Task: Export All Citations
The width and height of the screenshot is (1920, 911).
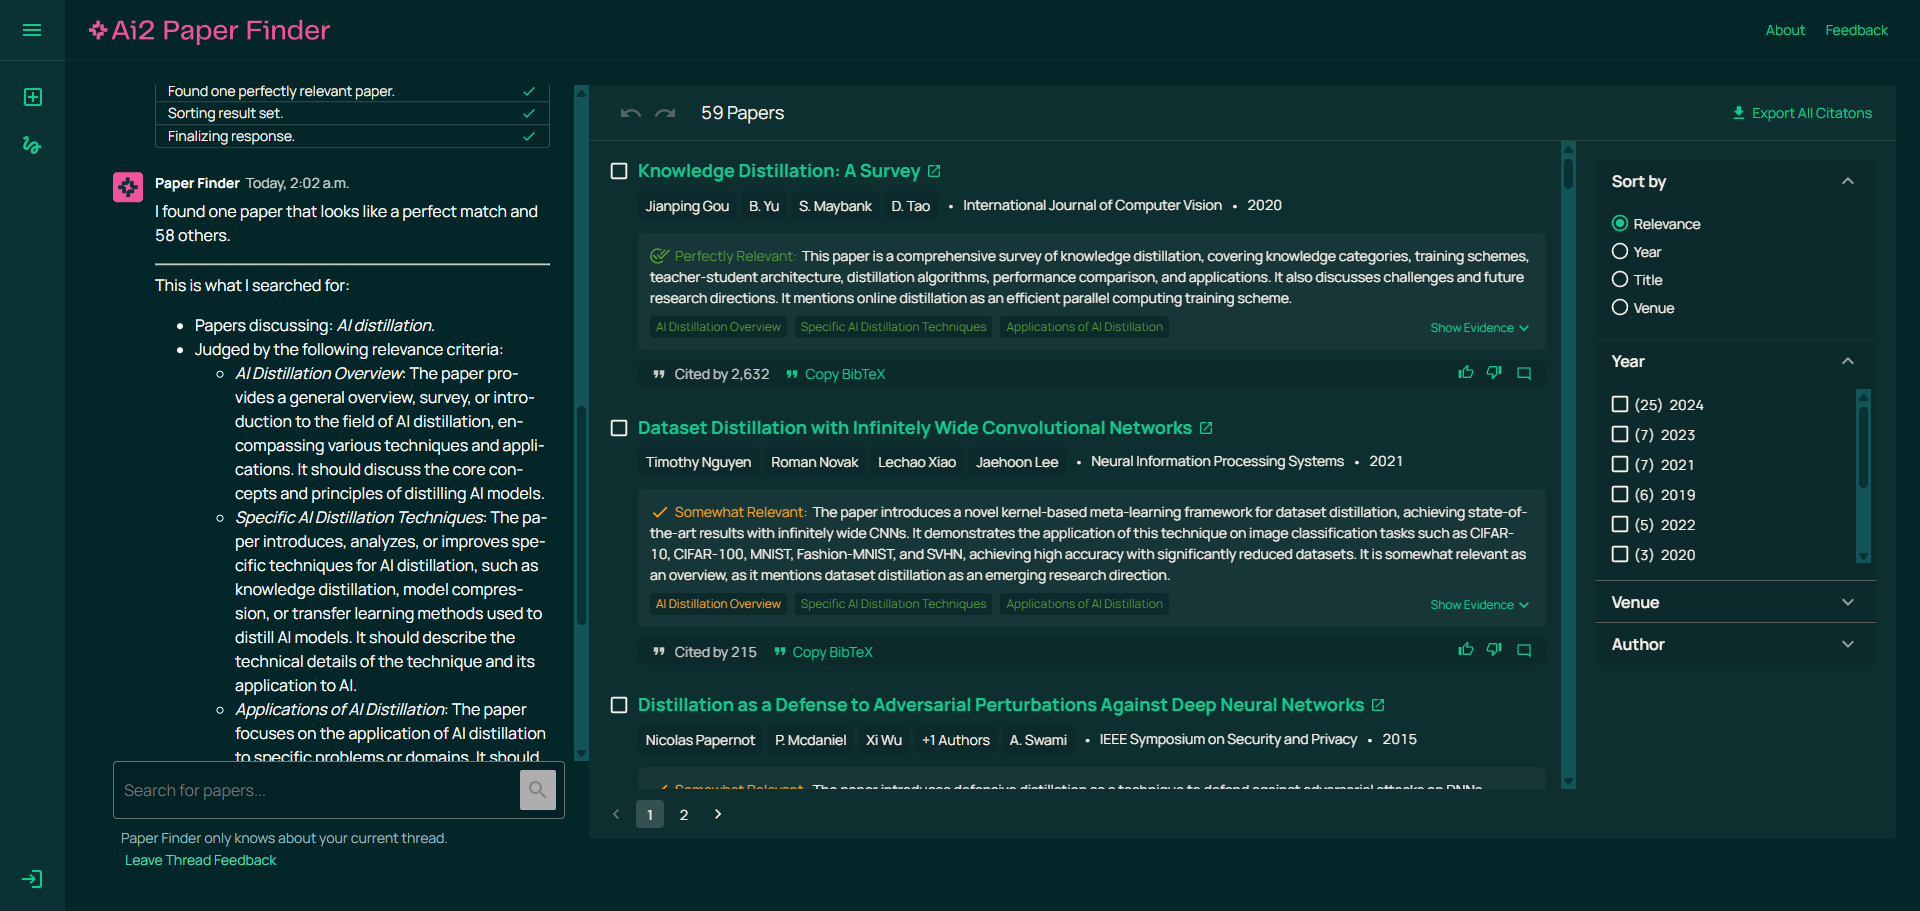Action: (x=1802, y=113)
